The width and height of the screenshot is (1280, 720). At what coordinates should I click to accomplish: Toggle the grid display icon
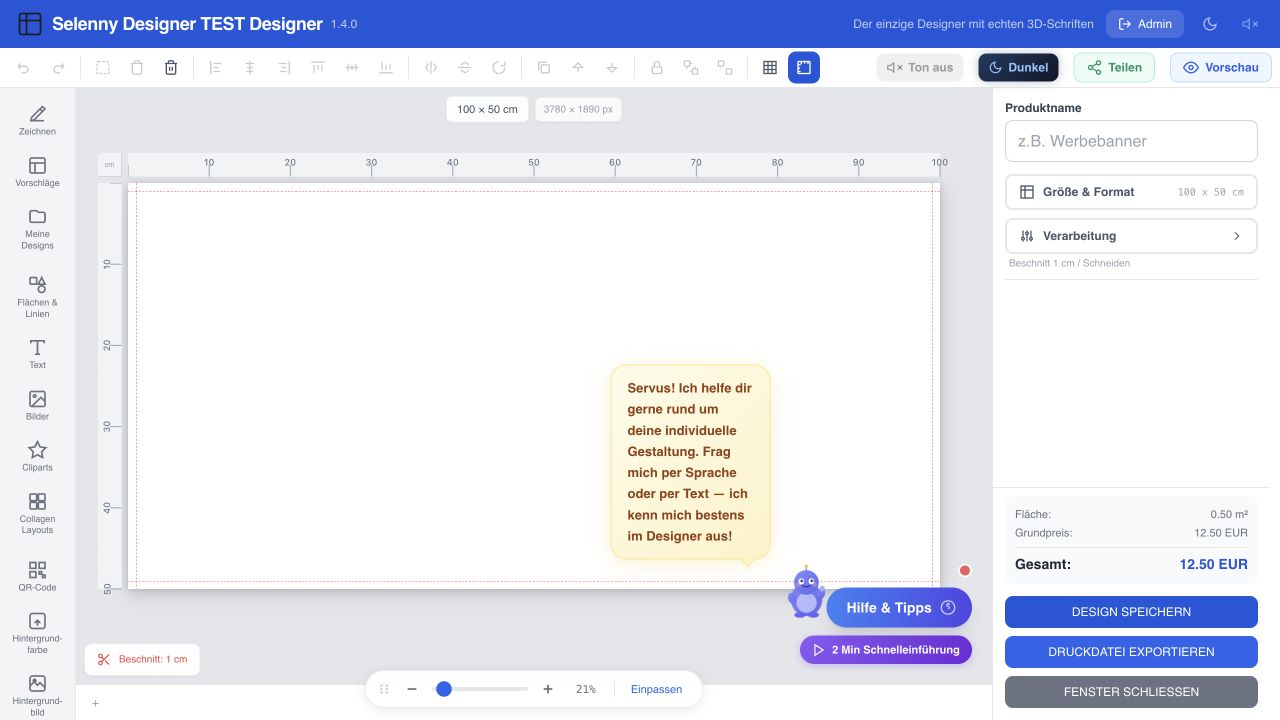770,68
